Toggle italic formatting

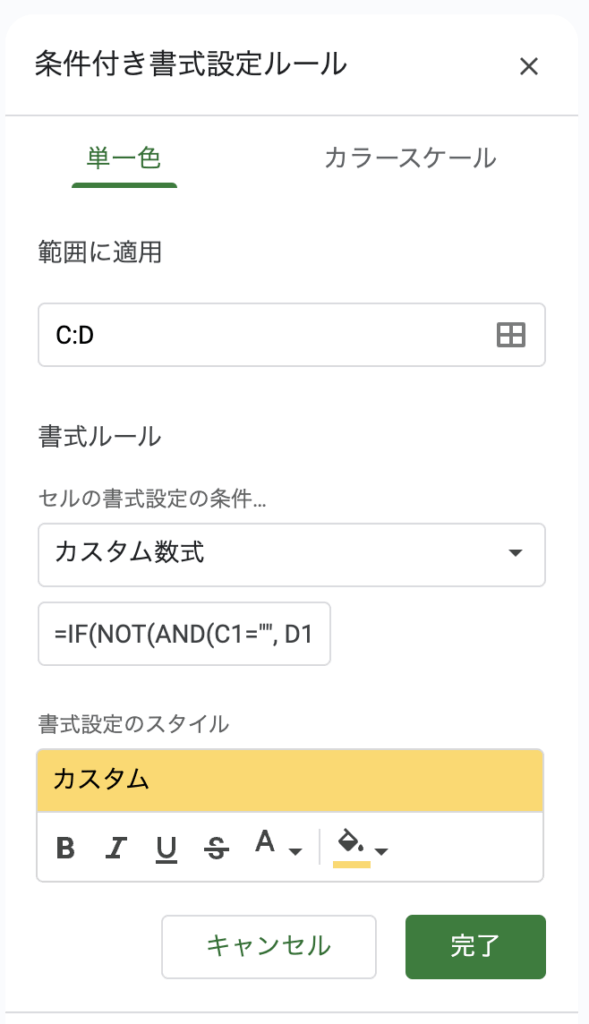point(116,848)
